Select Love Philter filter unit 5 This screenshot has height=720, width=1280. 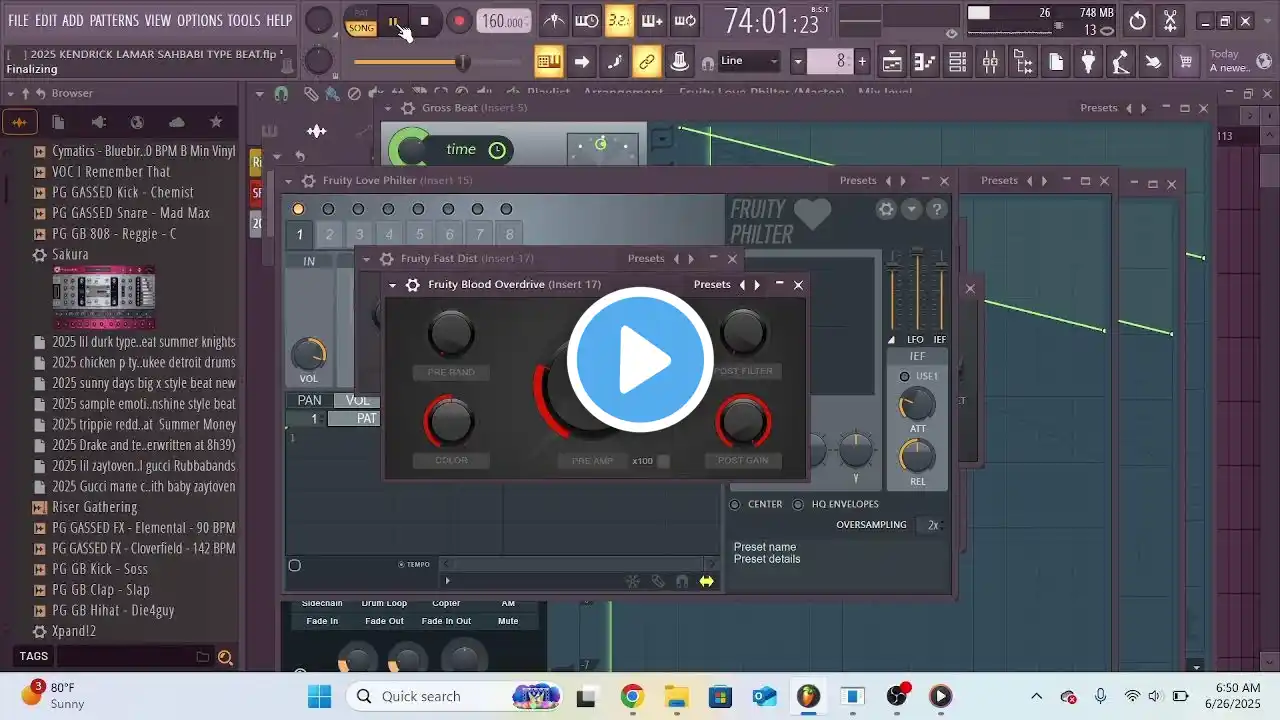pos(419,235)
